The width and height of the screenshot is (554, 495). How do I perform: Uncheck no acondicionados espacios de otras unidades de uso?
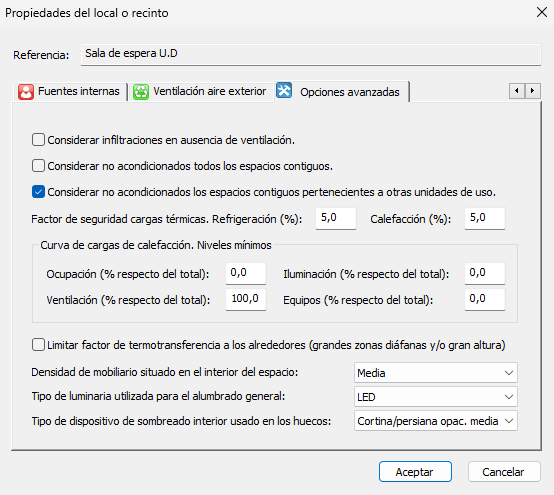tap(38, 192)
